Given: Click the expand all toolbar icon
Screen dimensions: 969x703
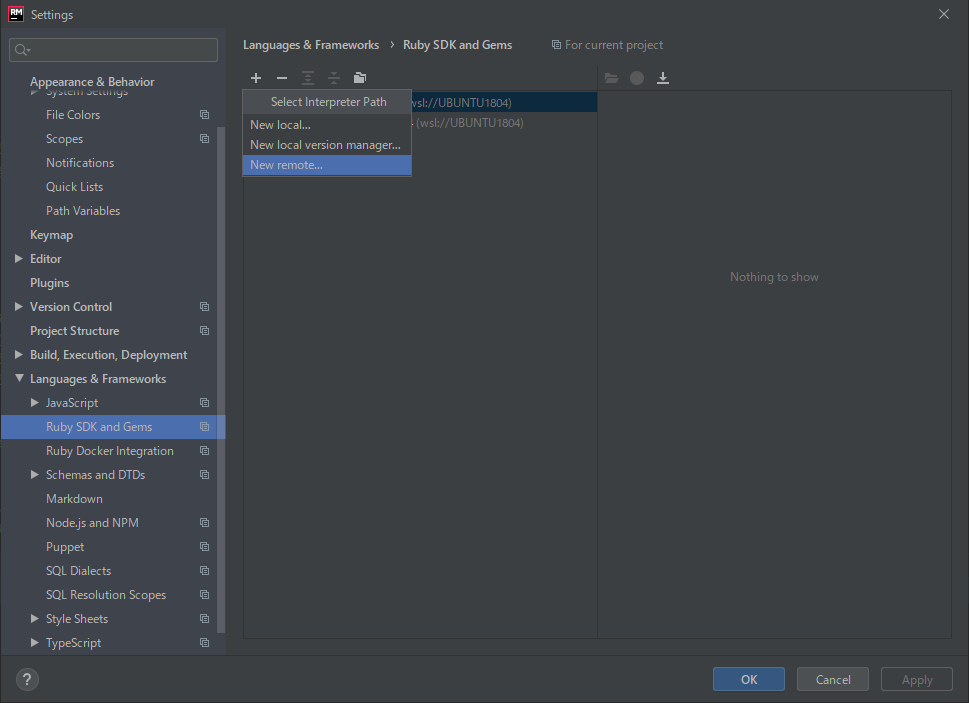Looking at the screenshot, I should (x=308, y=78).
